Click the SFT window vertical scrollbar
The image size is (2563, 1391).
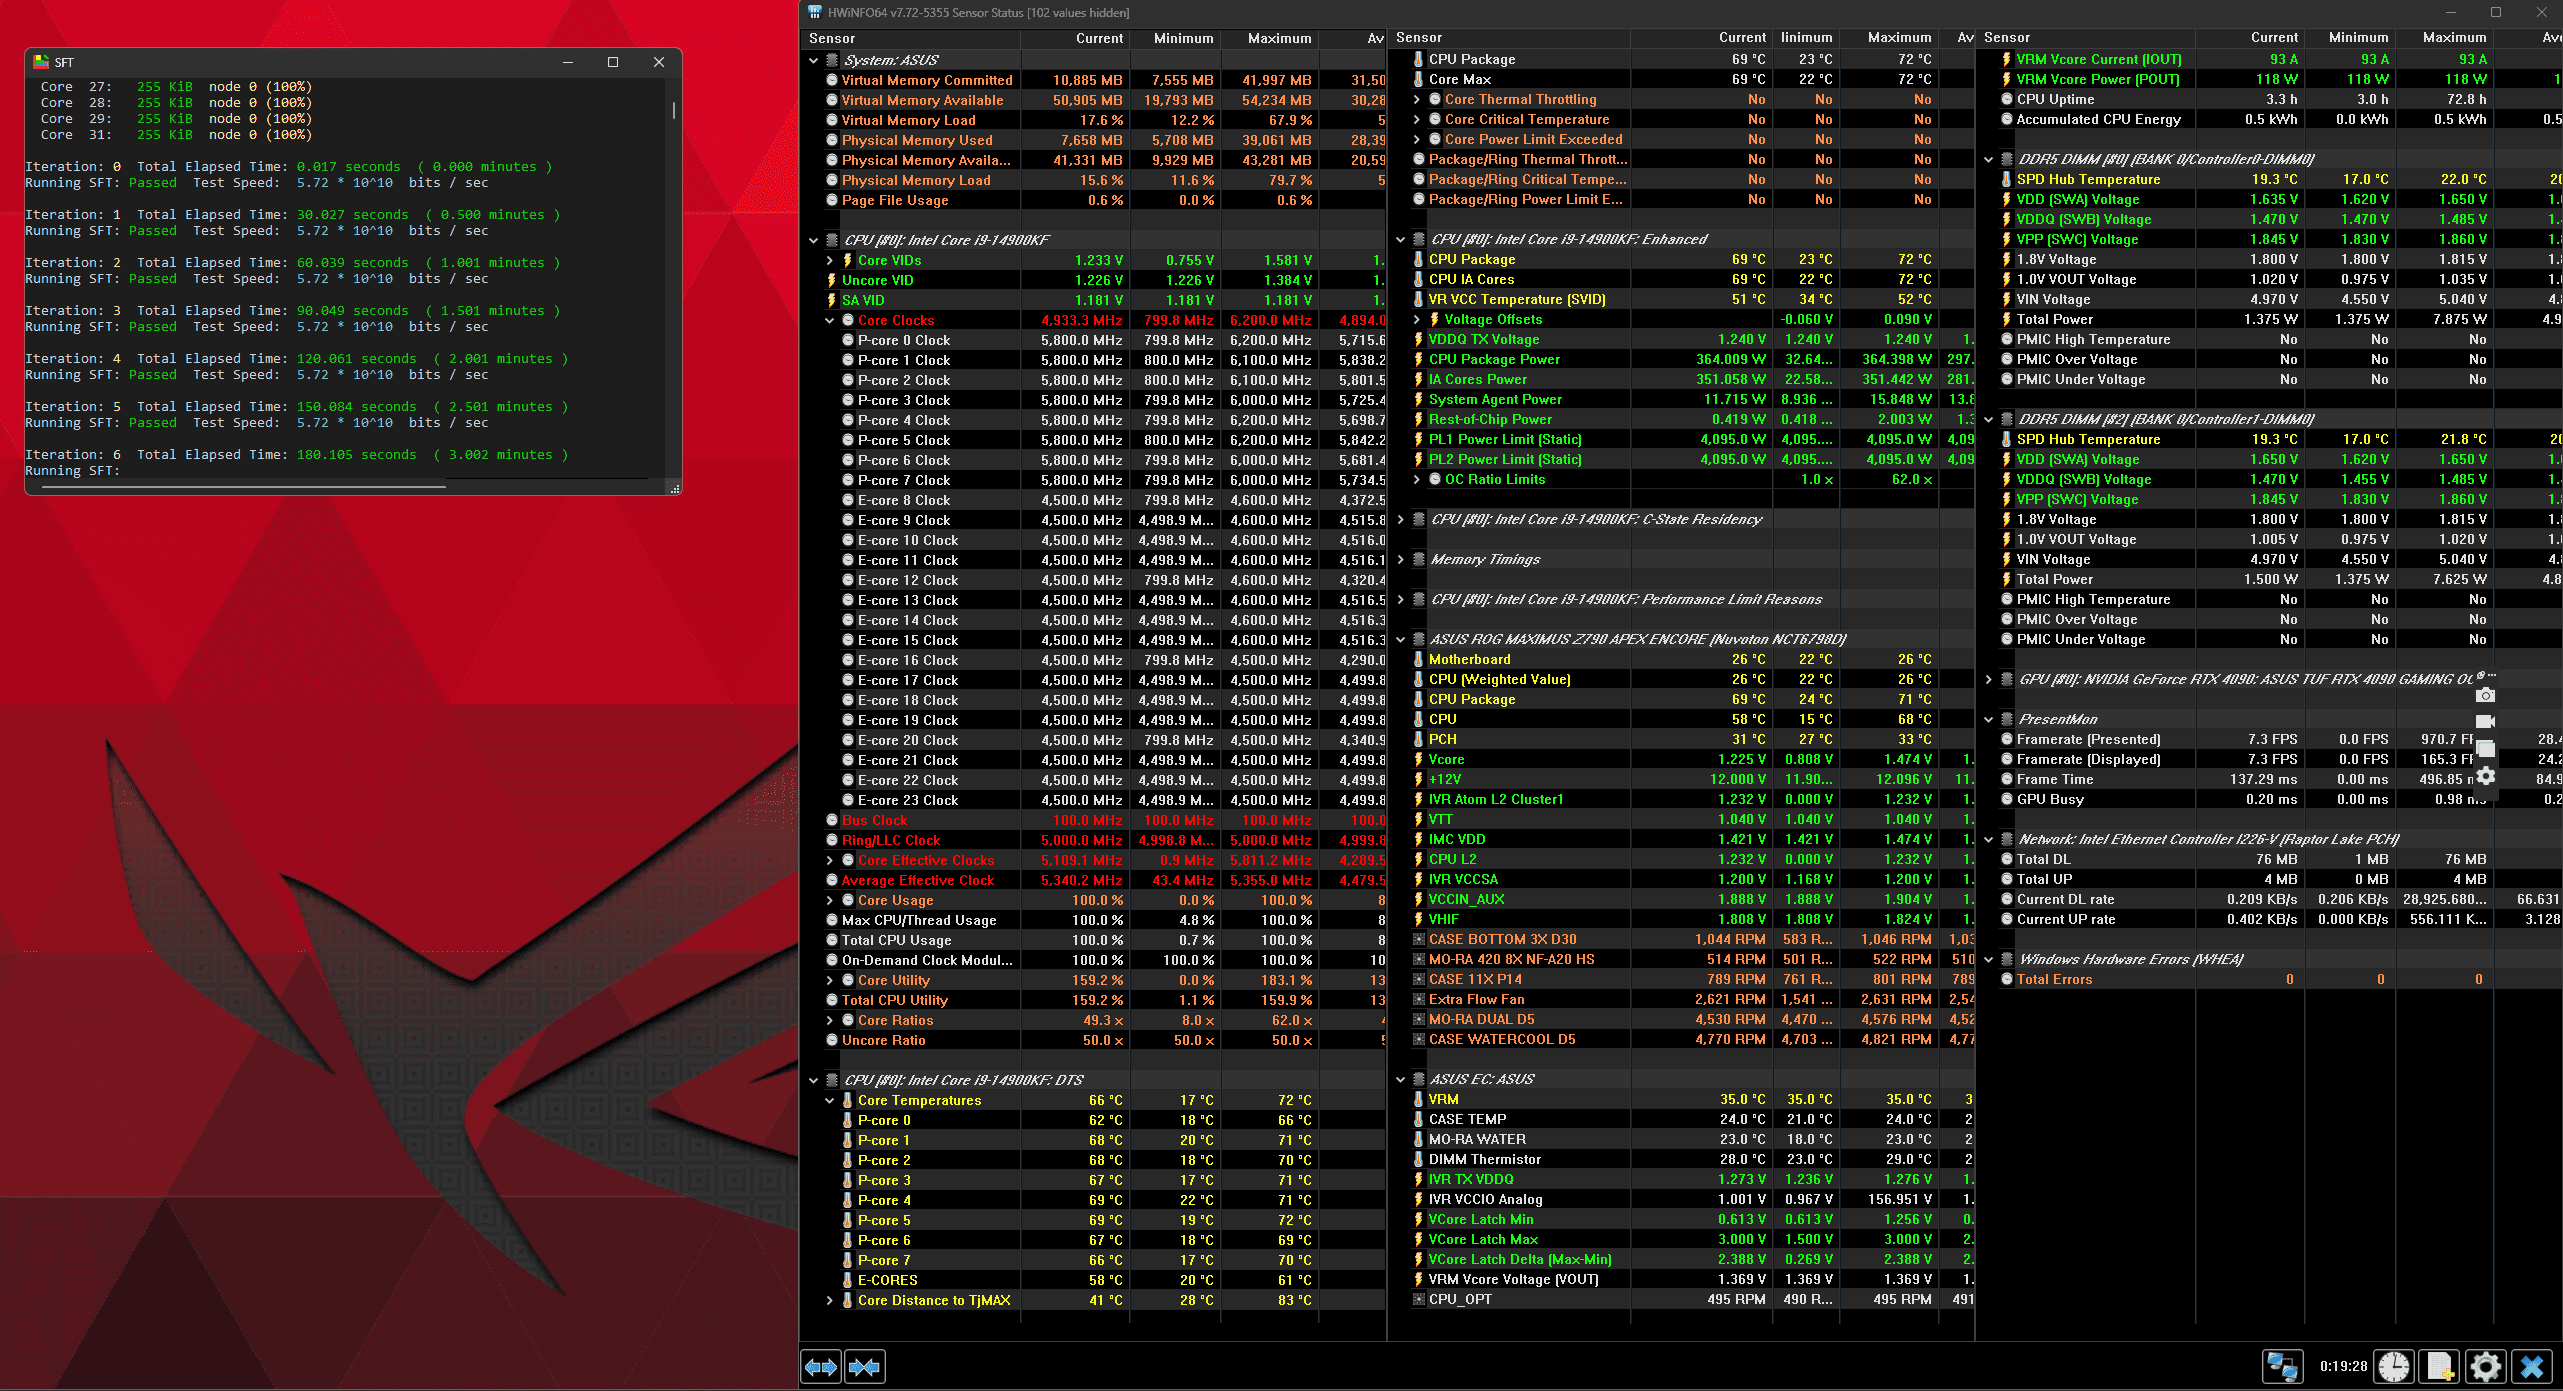(674, 110)
